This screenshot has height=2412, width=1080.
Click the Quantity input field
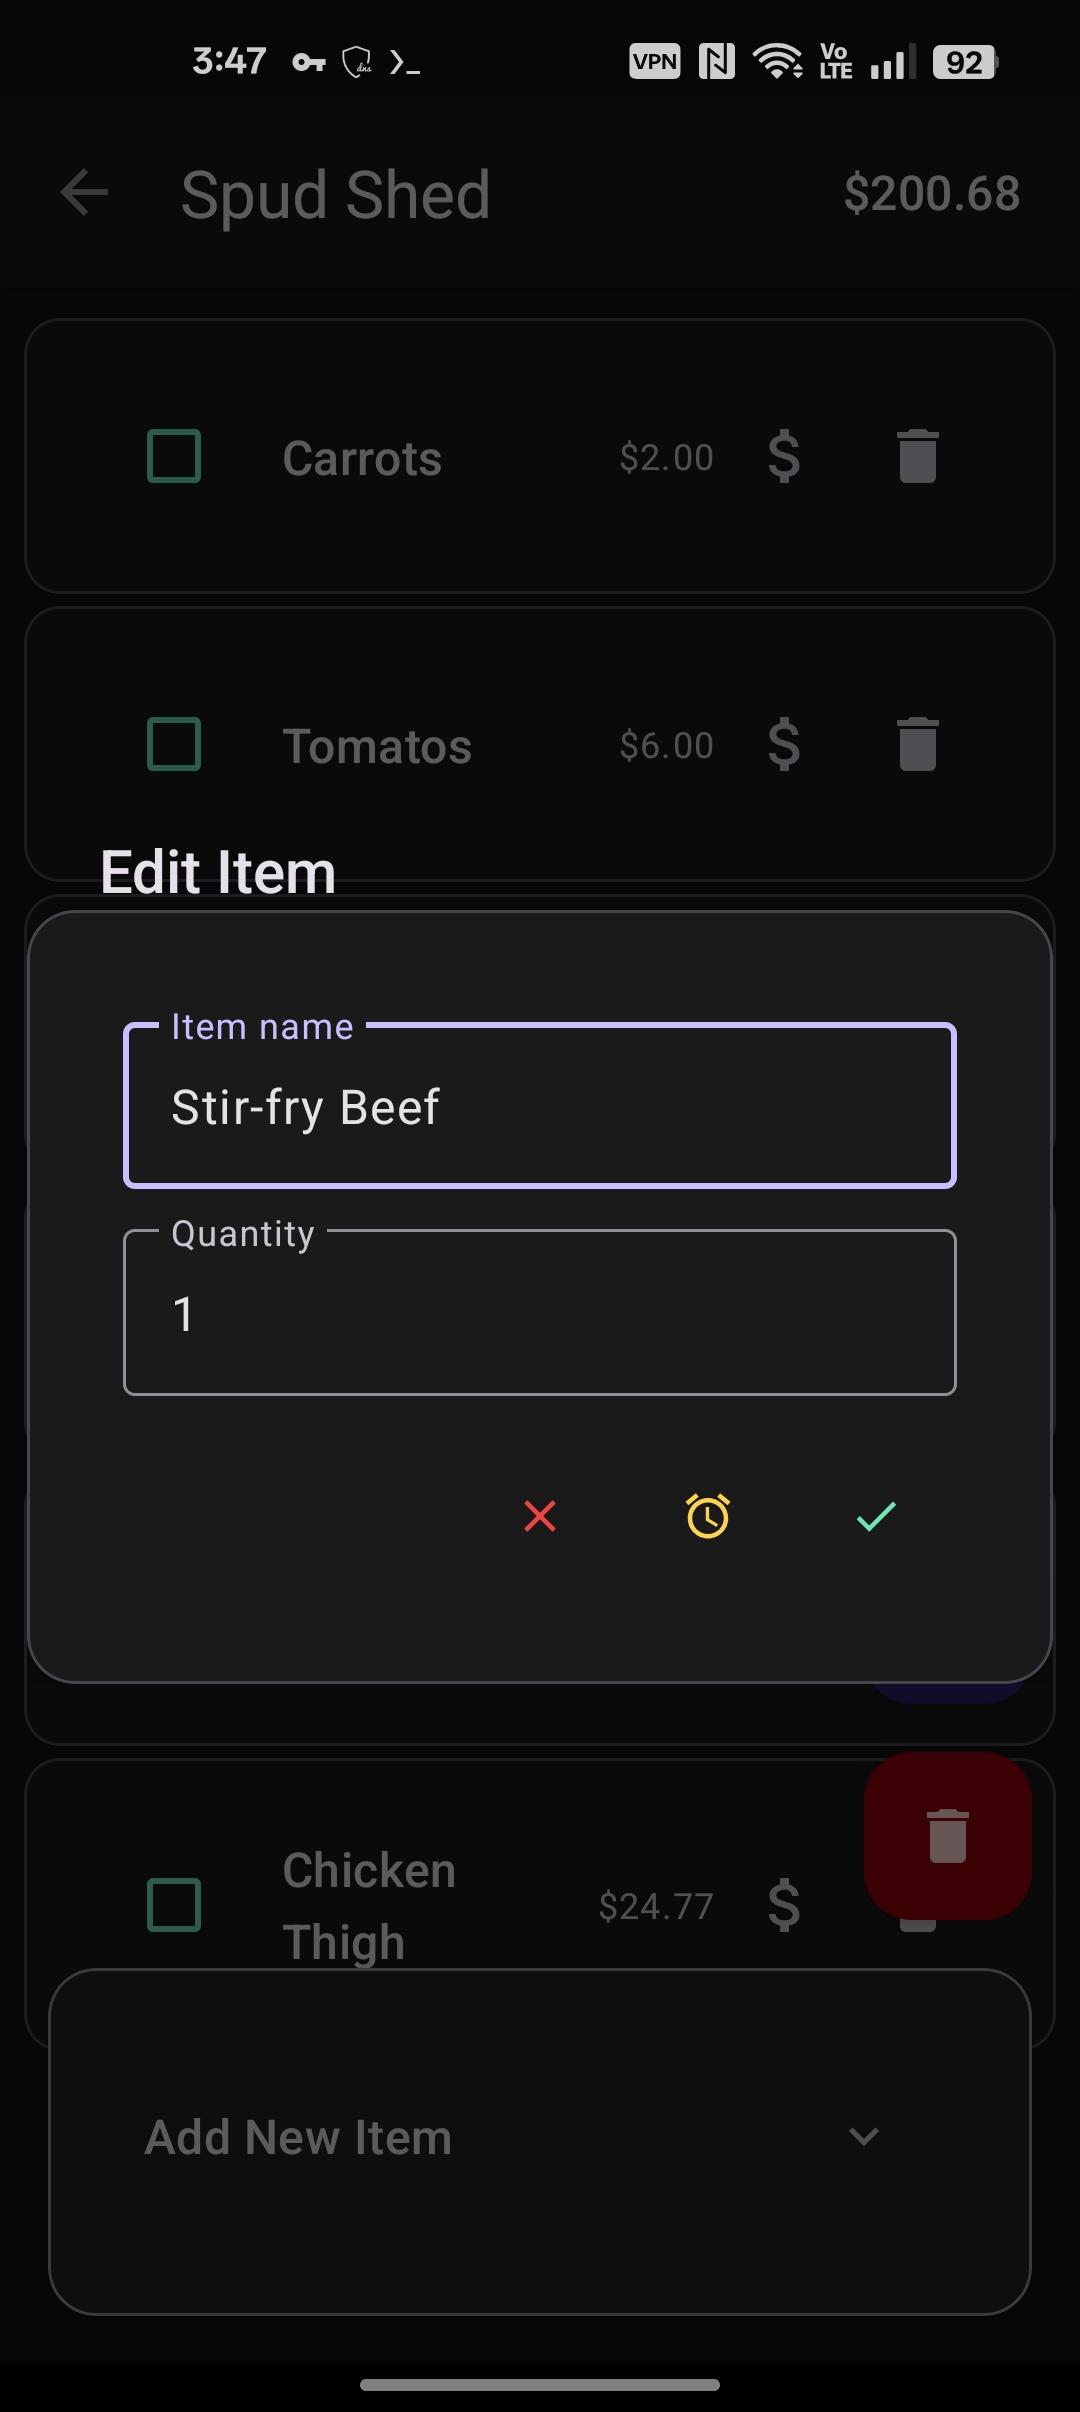point(540,1313)
